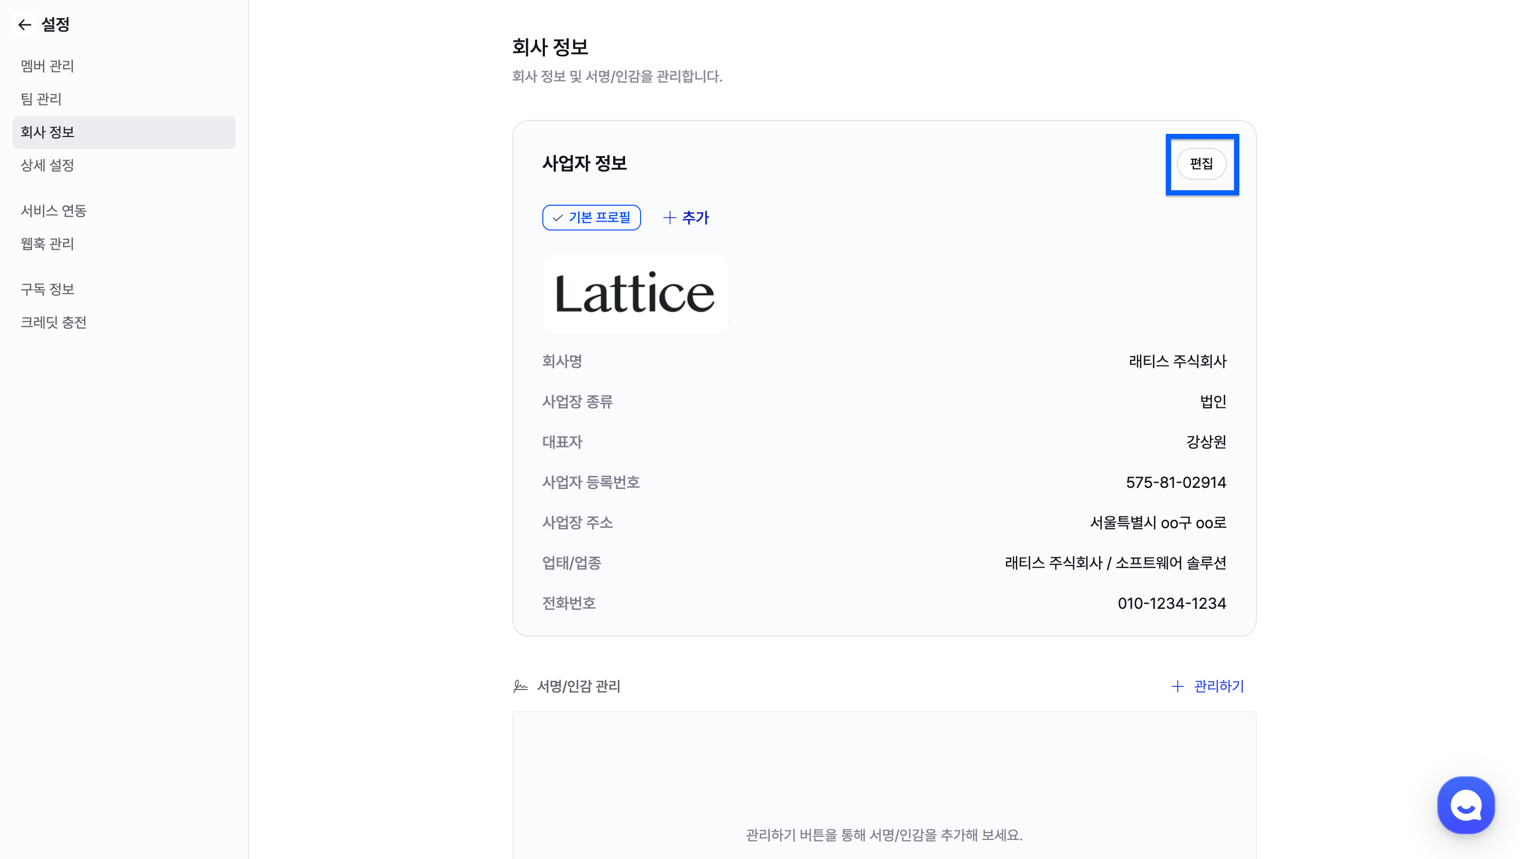Navigate to 서비스 연동
1520x859 pixels.
tap(124, 211)
